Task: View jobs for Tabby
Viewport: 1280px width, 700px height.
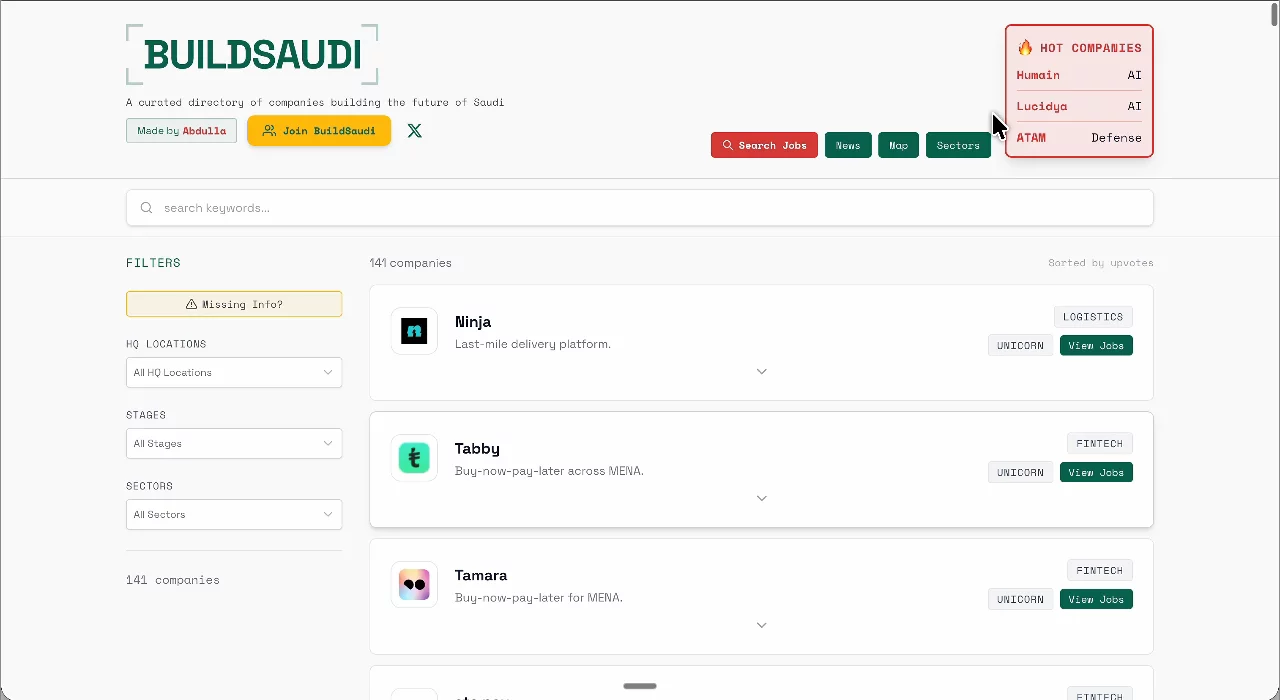Action: click(x=1096, y=472)
